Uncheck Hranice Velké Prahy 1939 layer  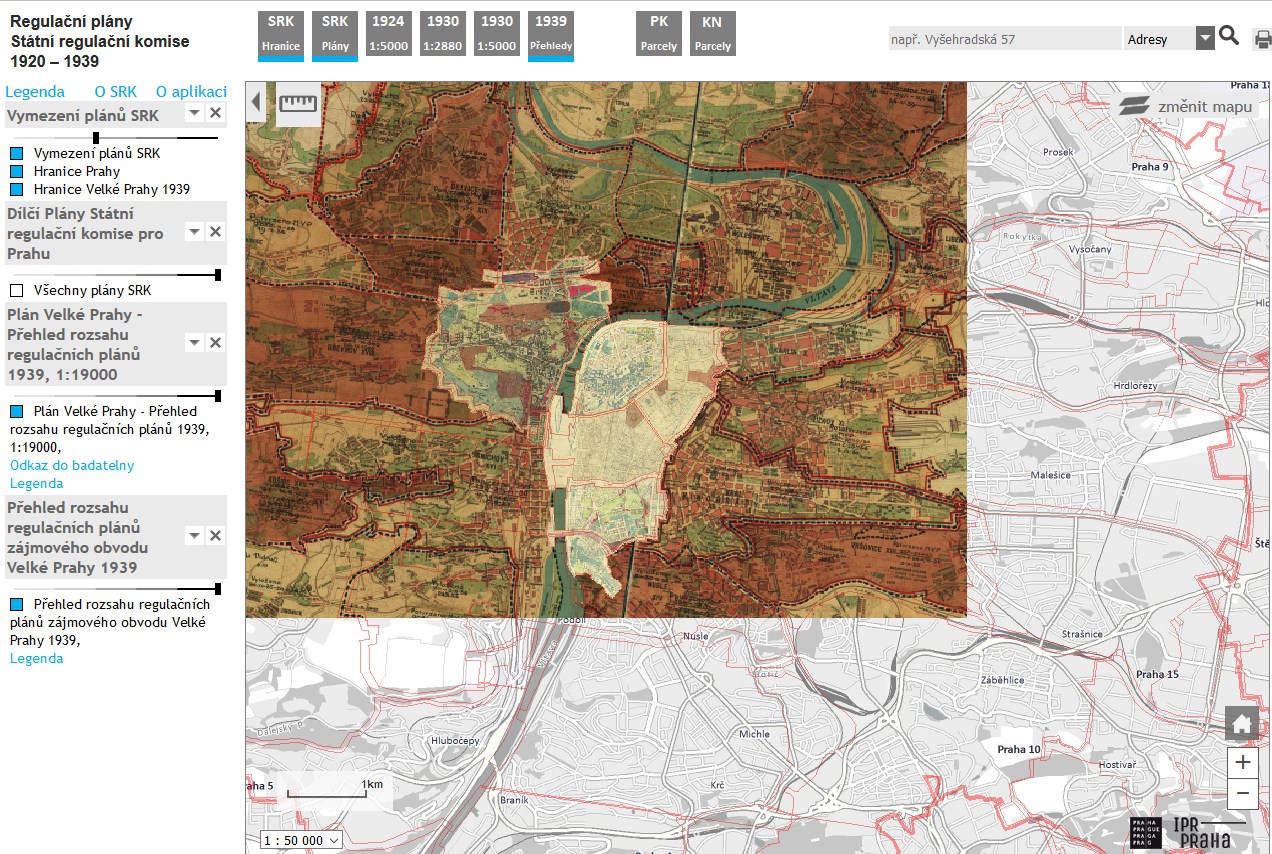17,190
